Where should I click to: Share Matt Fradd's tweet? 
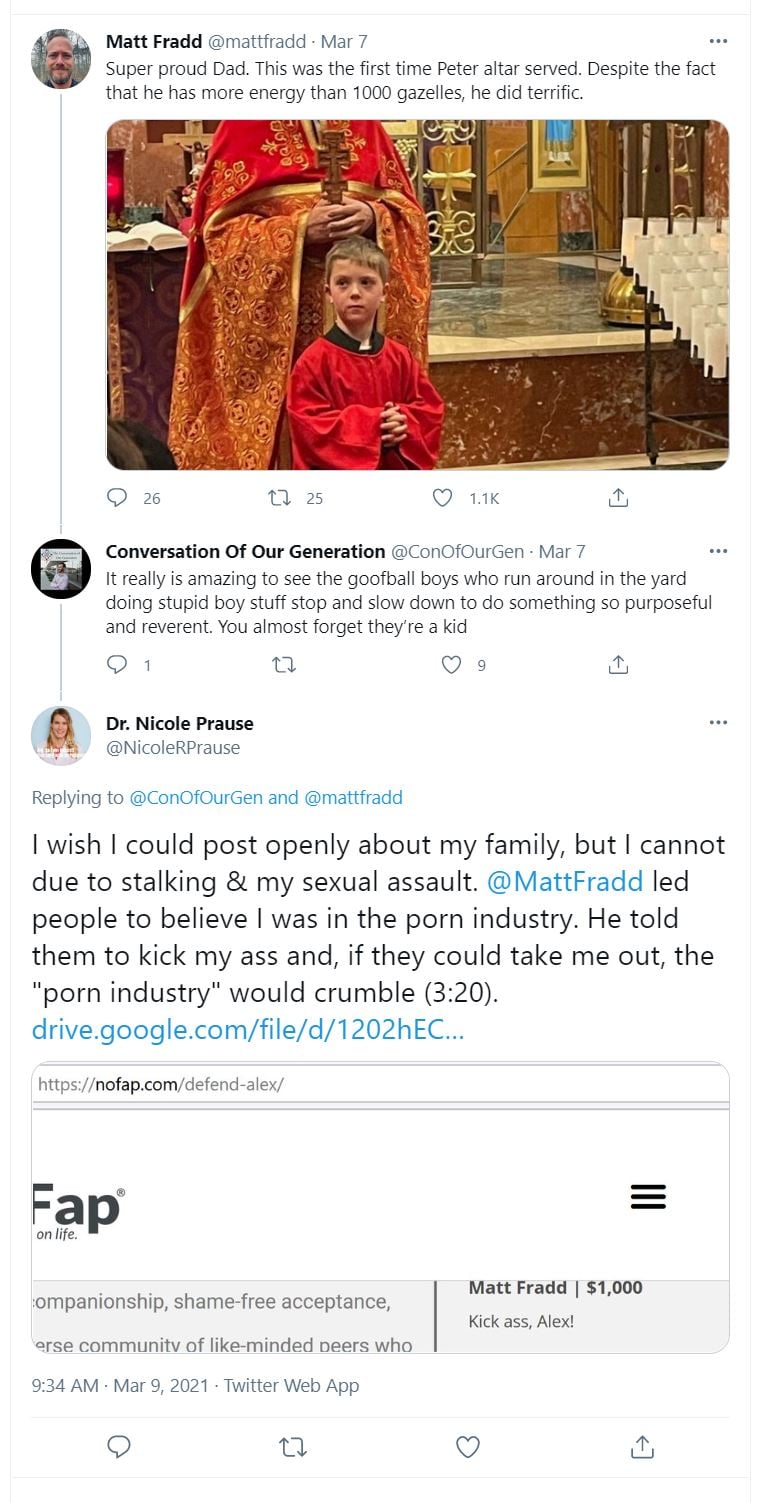tap(619, 497)
